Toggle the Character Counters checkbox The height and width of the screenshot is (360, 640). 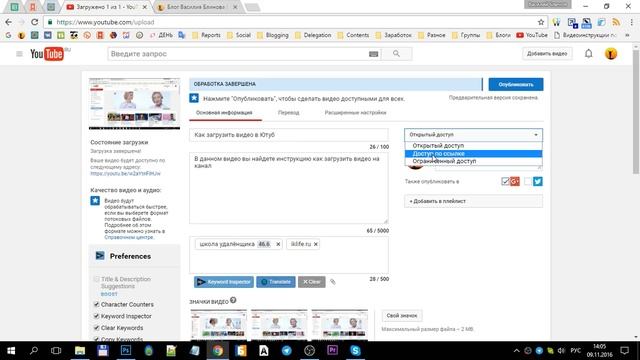click(x=96, y=304)
